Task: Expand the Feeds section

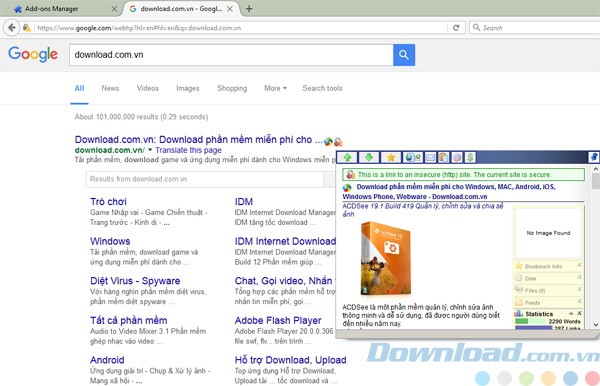Action: pos(532,303)
